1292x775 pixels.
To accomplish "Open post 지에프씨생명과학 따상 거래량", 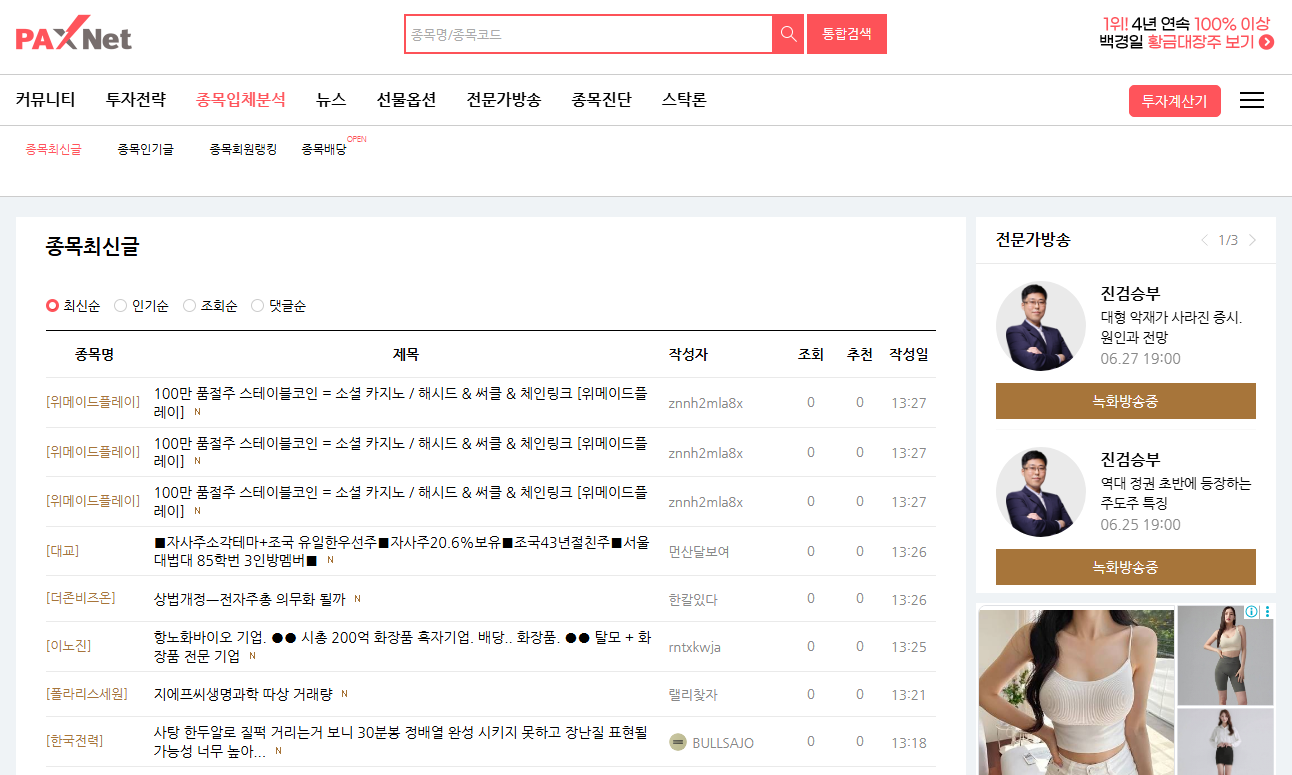I will click(244, 694).
